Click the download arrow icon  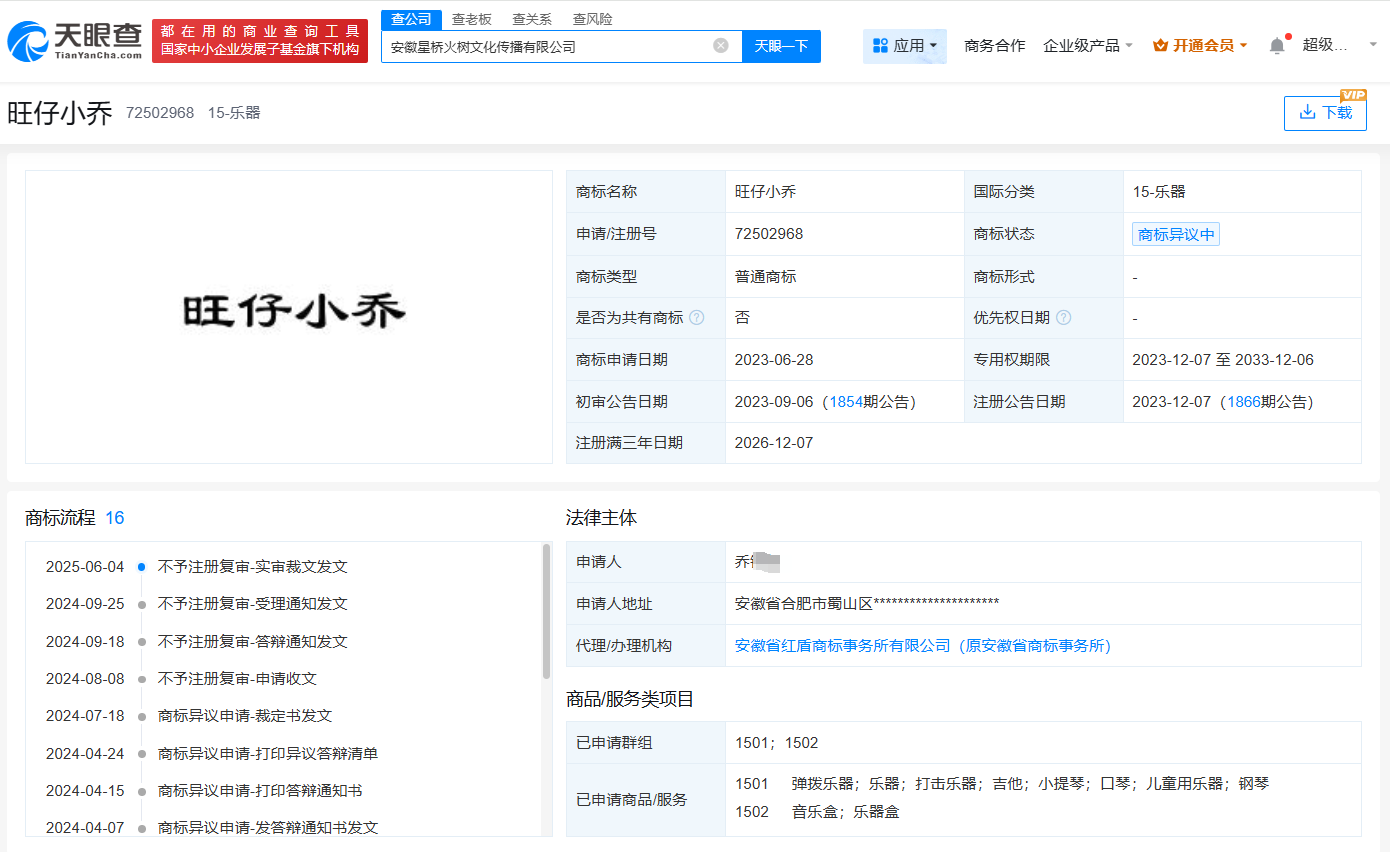1307,112
